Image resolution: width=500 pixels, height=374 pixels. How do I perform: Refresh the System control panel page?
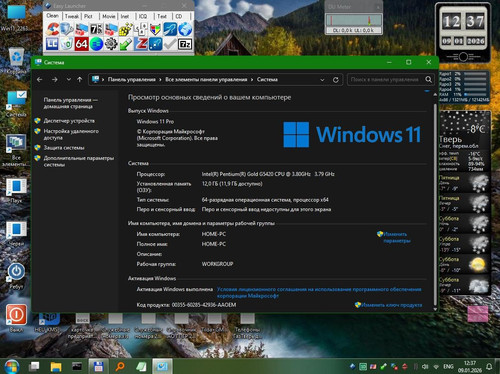tap(336, 80)
